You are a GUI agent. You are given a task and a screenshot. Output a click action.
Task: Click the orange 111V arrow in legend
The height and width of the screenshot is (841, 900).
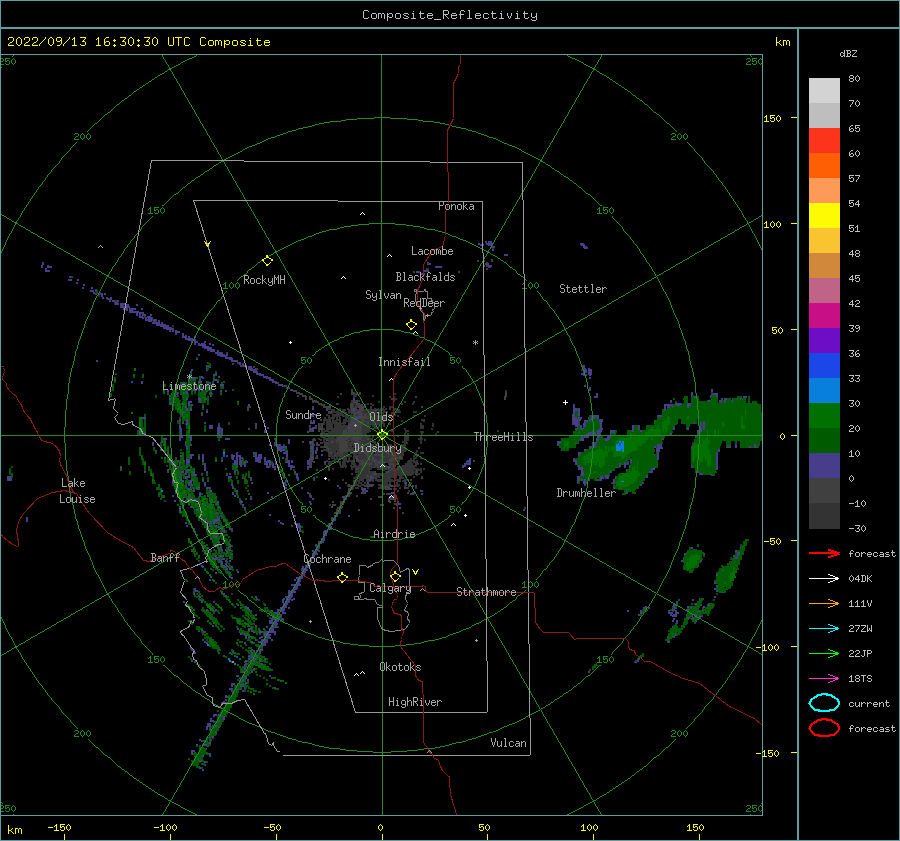coord(824,603)
